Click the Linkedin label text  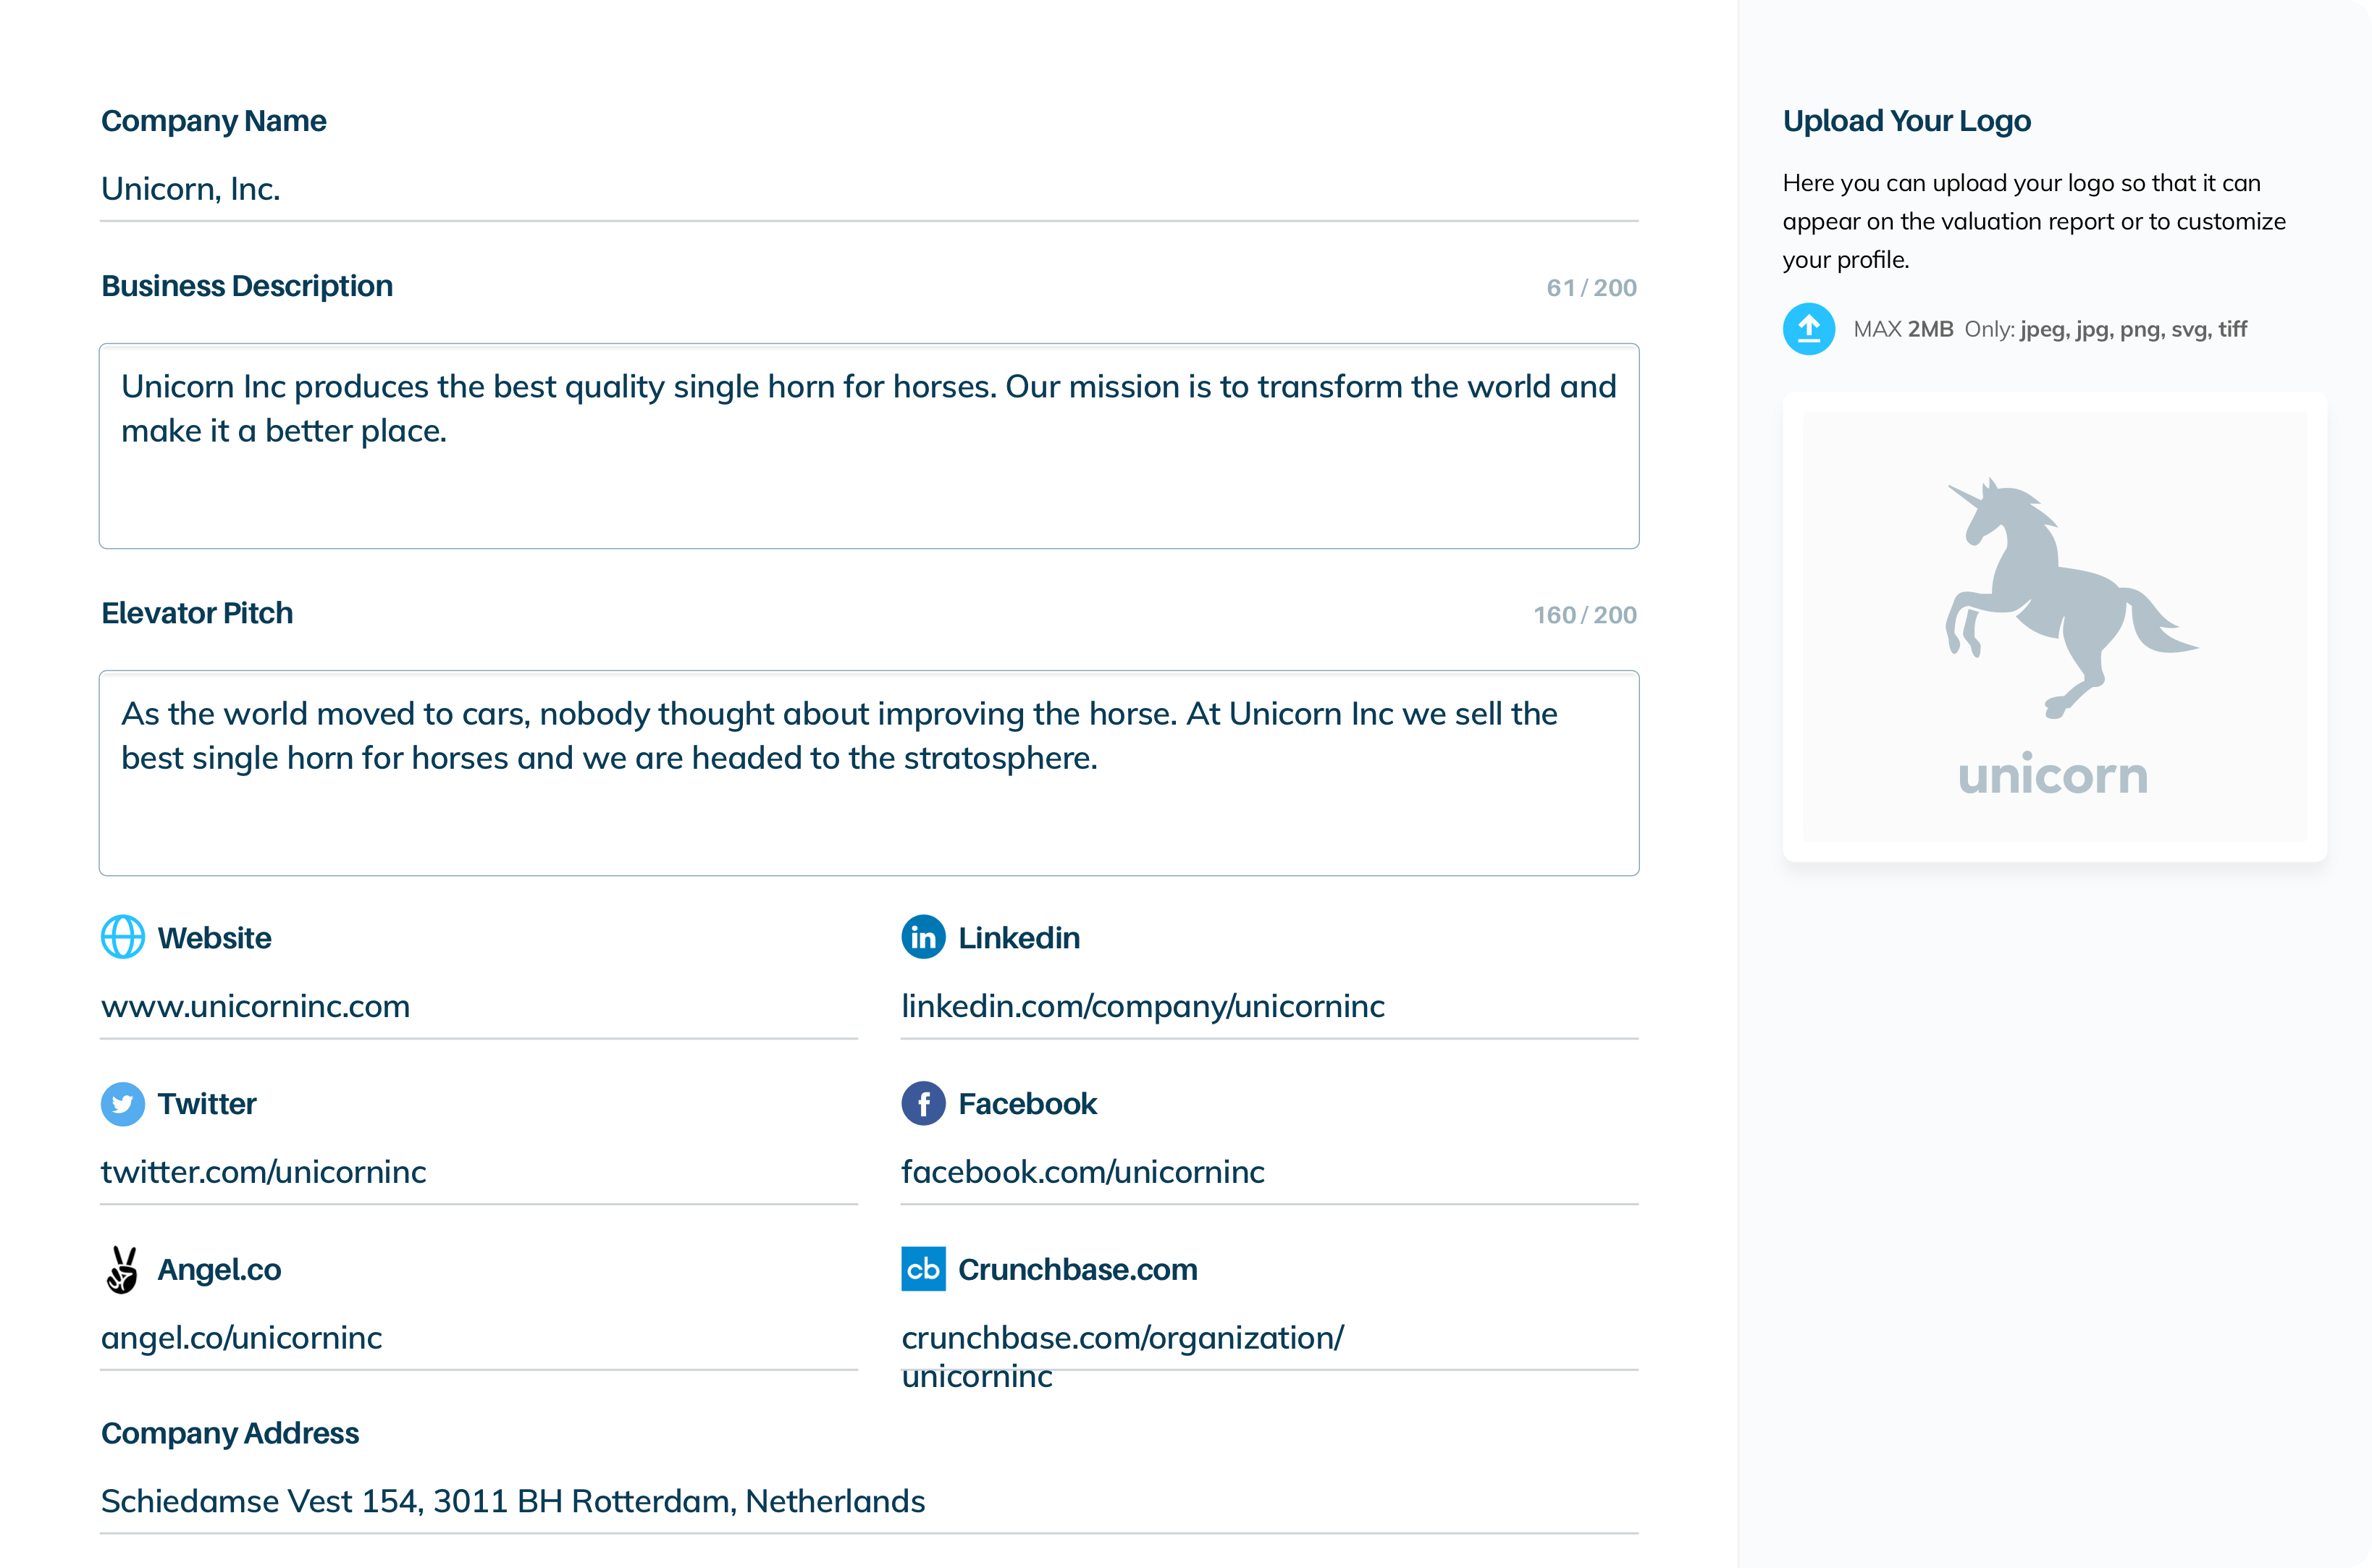[x=1019, y=938]
